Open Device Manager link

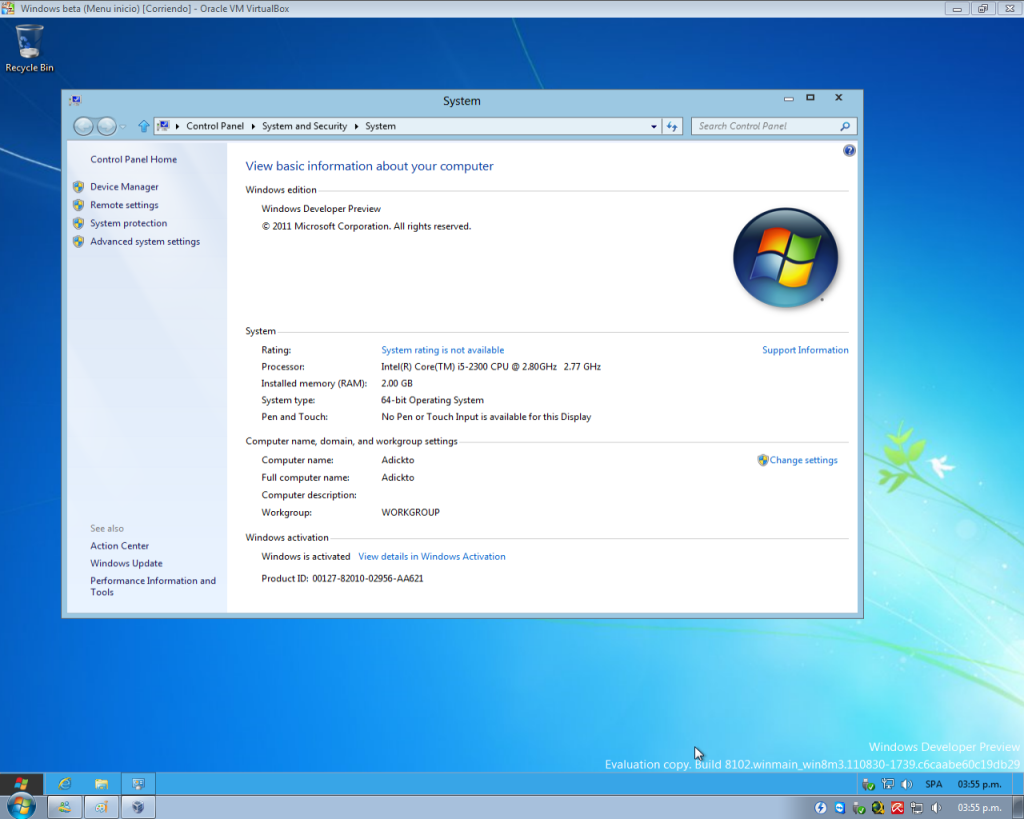pyautogui.click(x=124, y=187)
